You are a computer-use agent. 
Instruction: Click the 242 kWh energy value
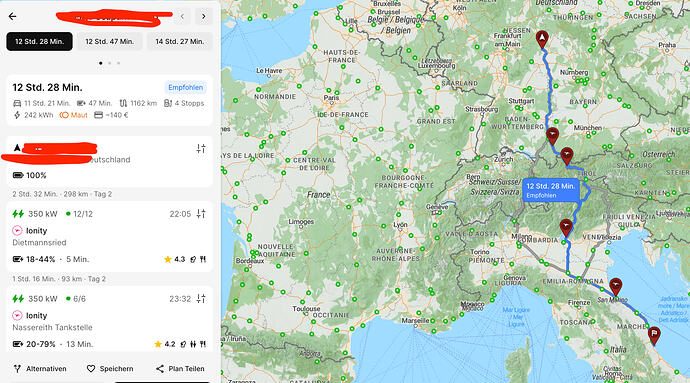point(33,115)
